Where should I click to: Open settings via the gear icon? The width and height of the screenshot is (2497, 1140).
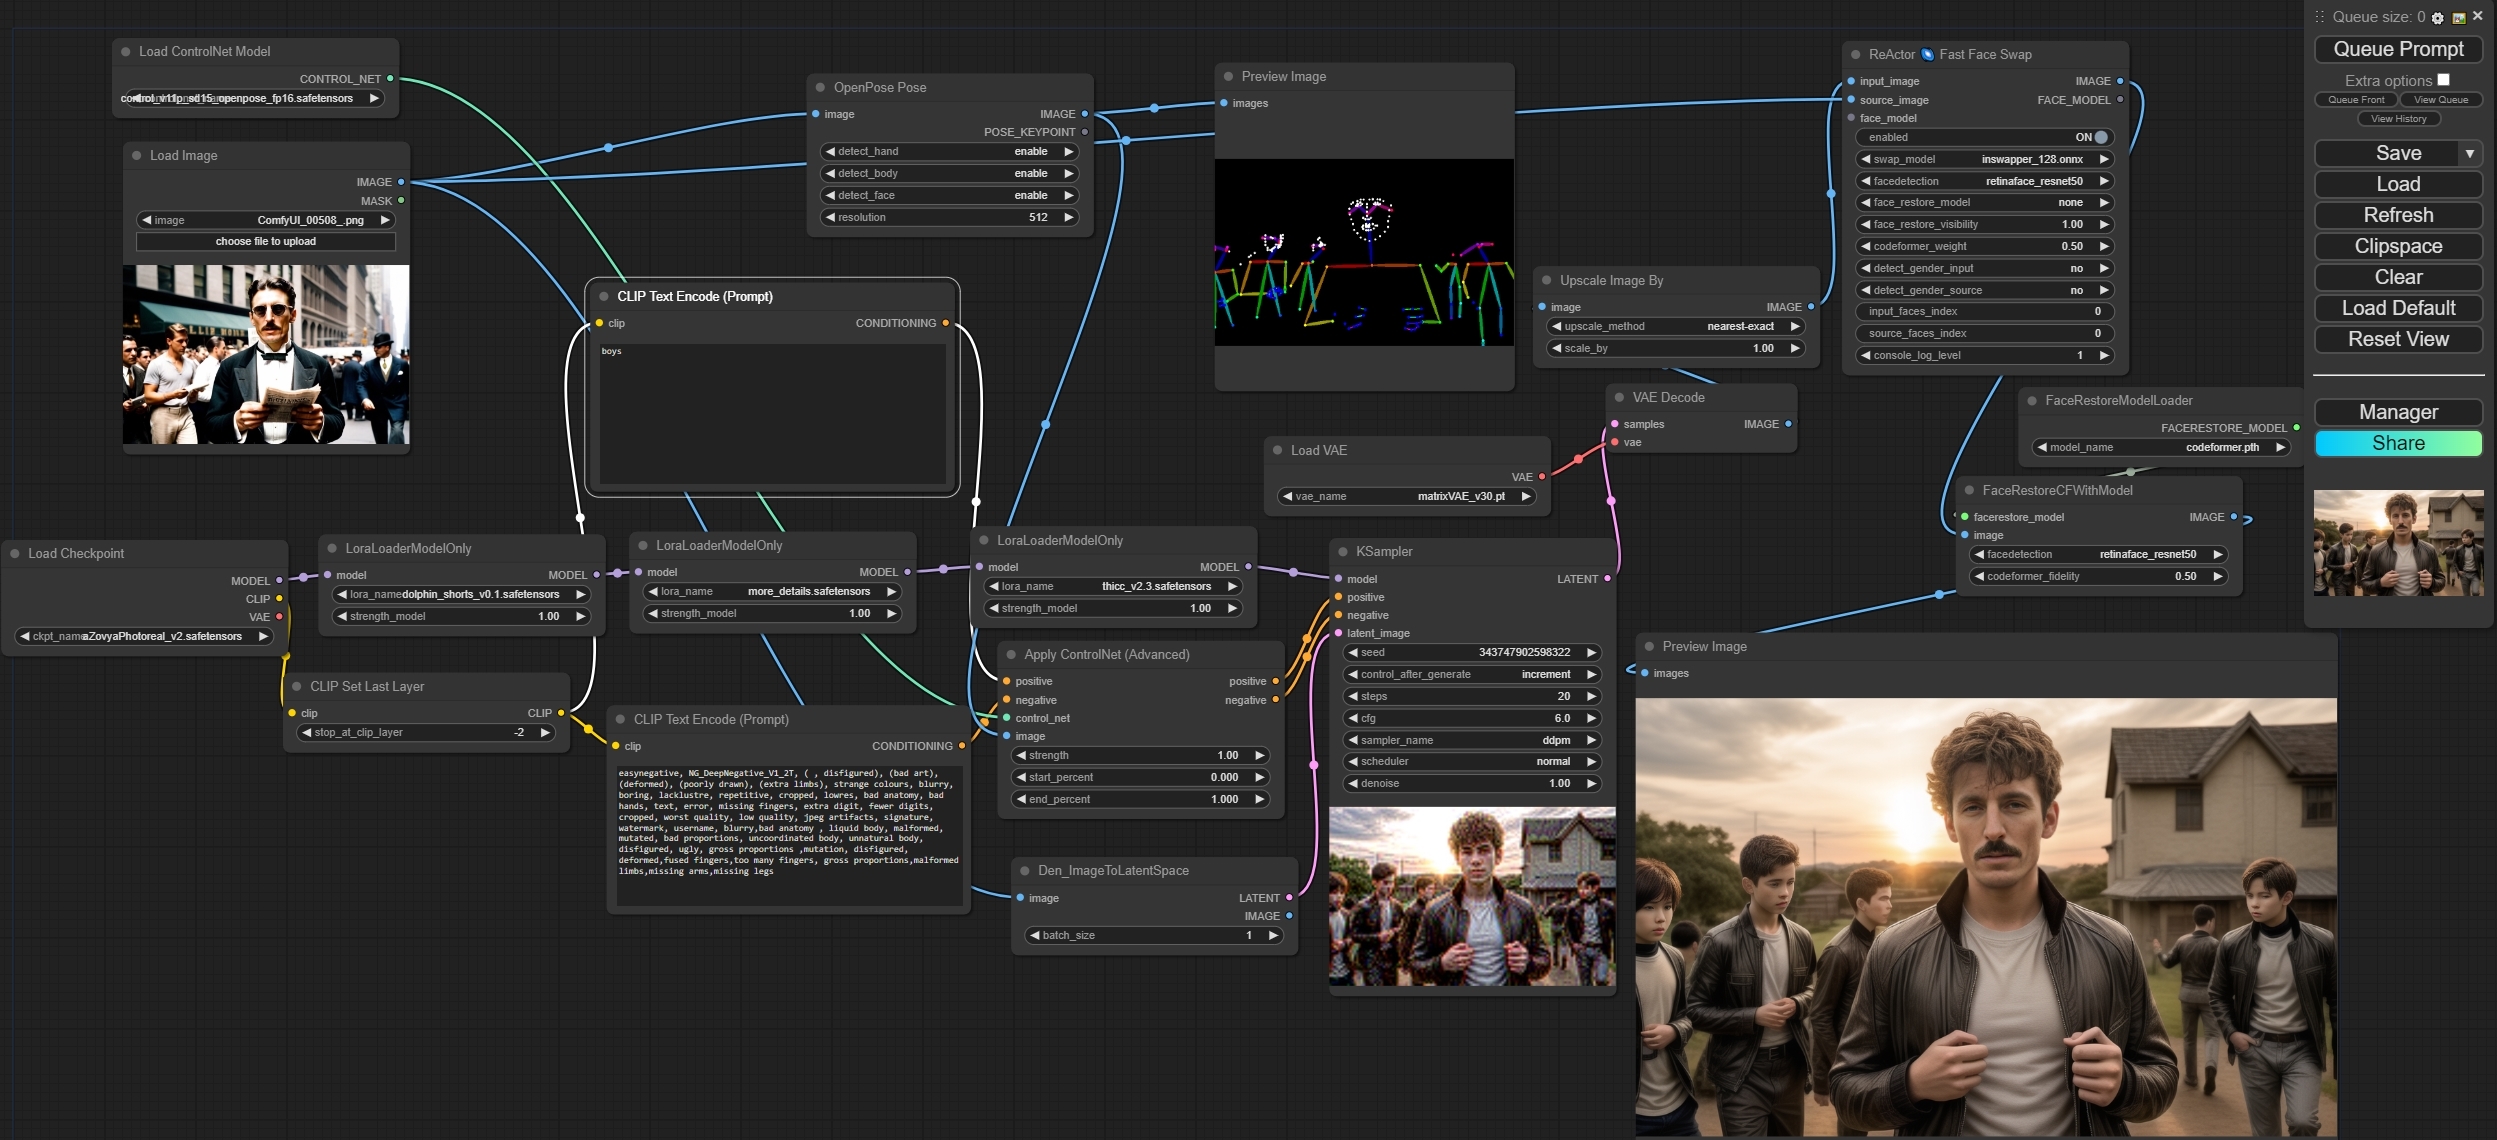(2437, 18)
